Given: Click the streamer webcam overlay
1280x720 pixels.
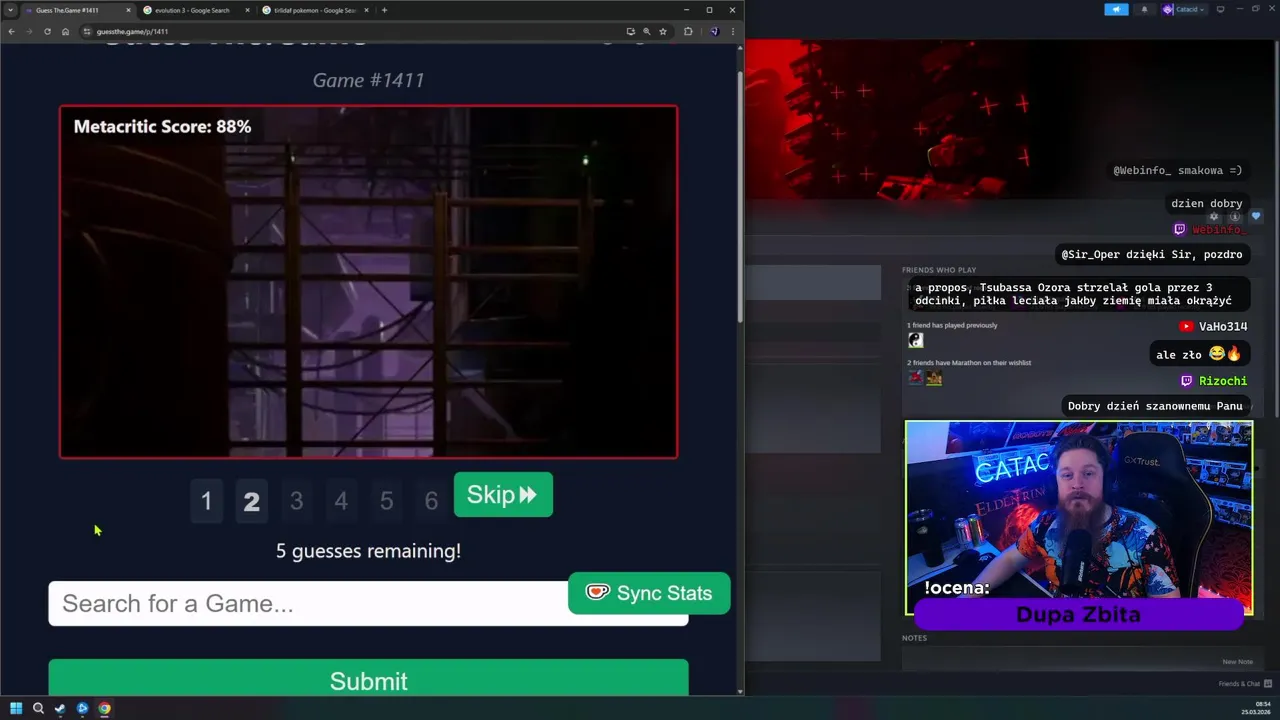Looking at the screenshot, I should 1079,518.
